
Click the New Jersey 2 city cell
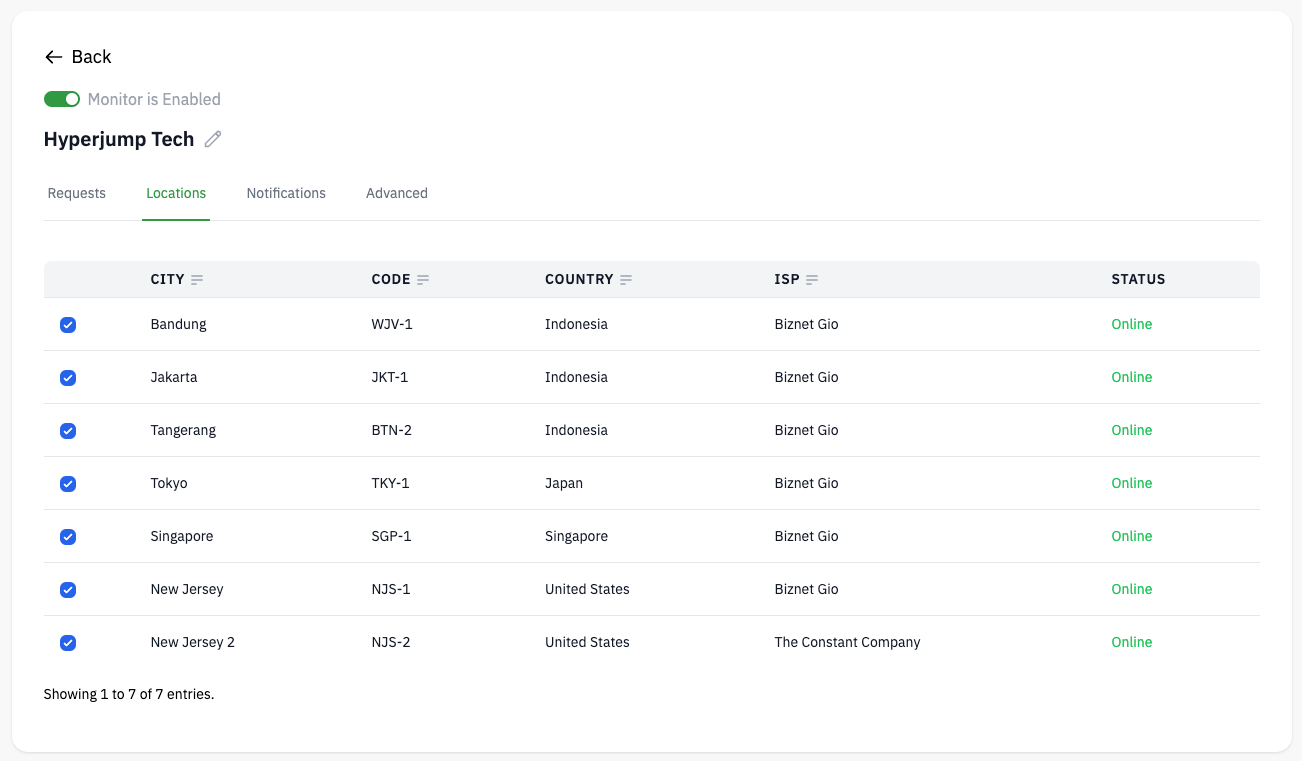(193, 642)
